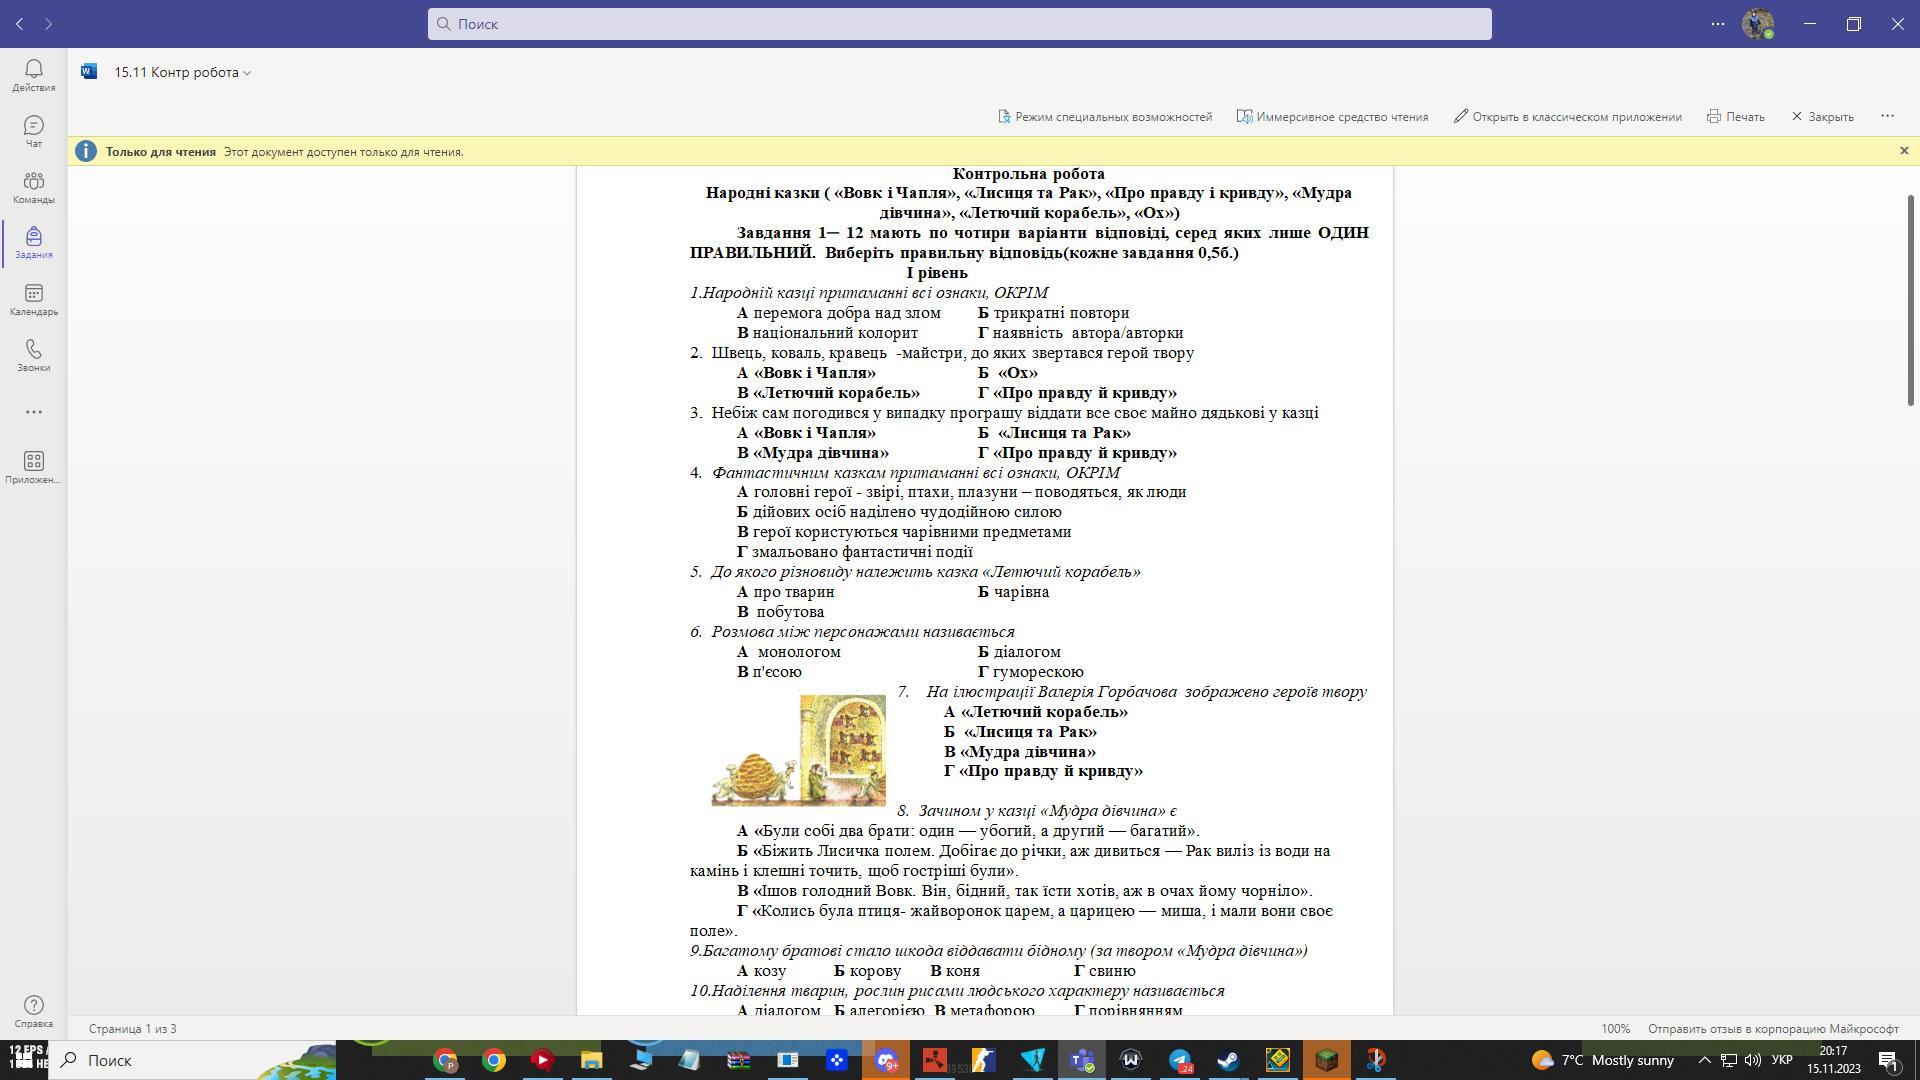Click Открыть в классическом приложении
This screenshot has height=1080, width=1920.
[1568, 117]
